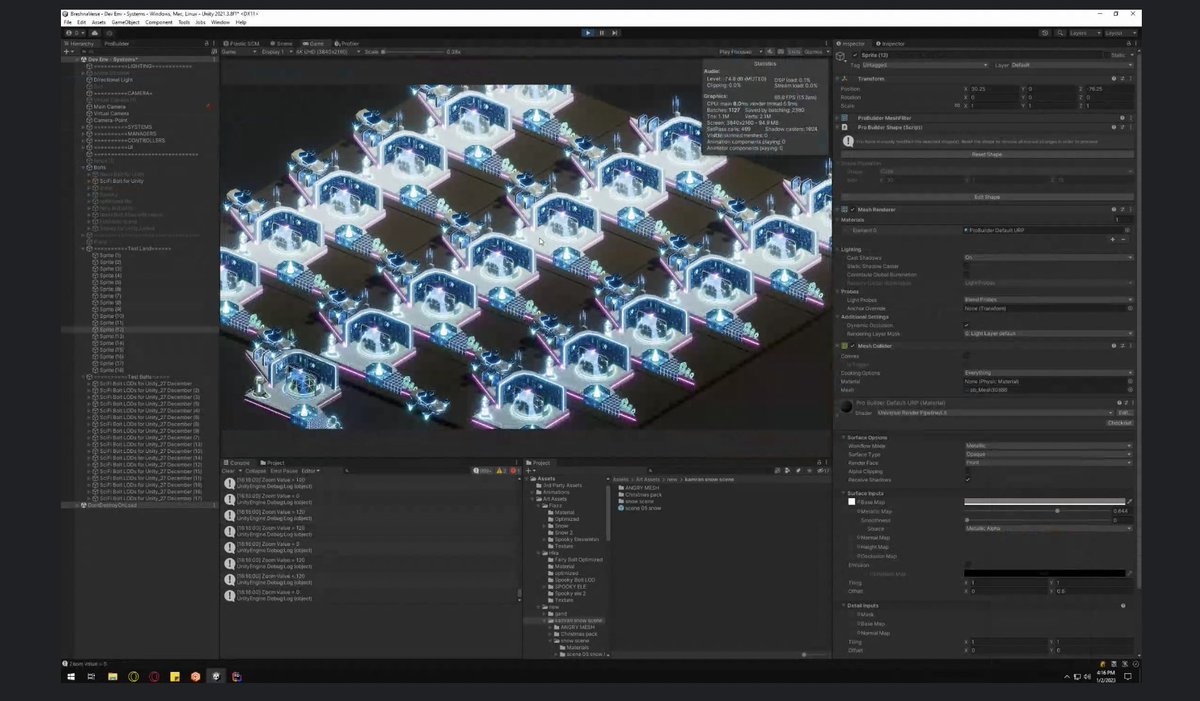Switch to the ProBuilder tab beside Hierarchy

pos(116,44)
